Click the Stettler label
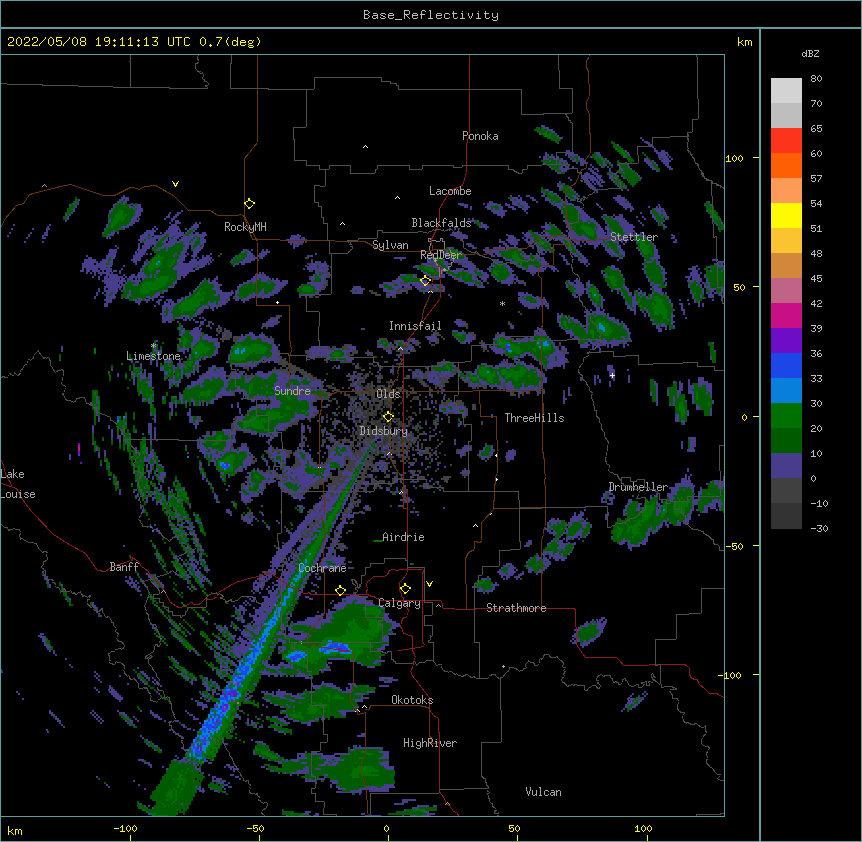Viewport: 862px width, 842px height. pos(634,237)
